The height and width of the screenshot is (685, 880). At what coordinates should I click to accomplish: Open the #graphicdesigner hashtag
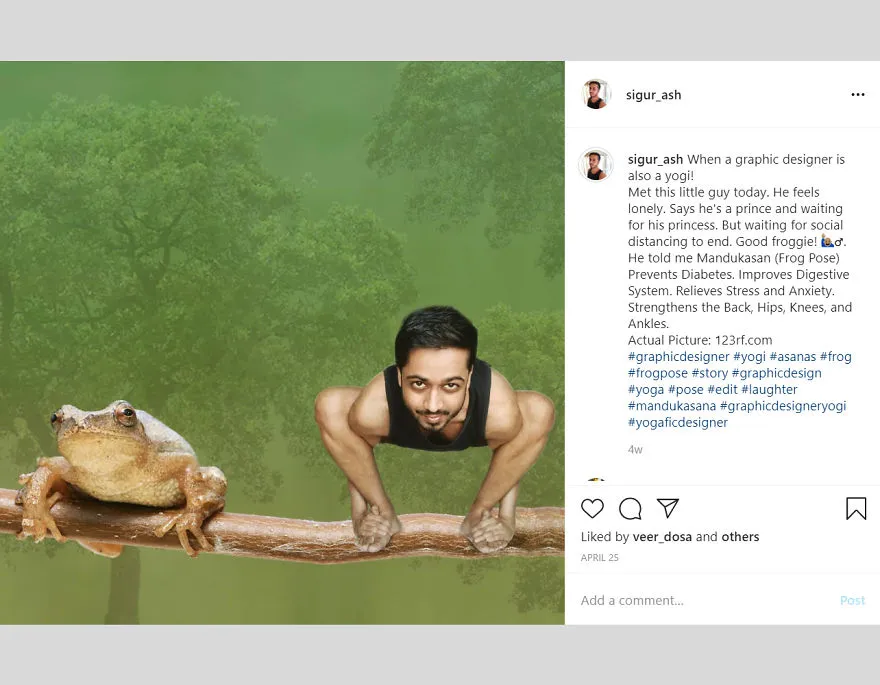click(x=679, y=356)
